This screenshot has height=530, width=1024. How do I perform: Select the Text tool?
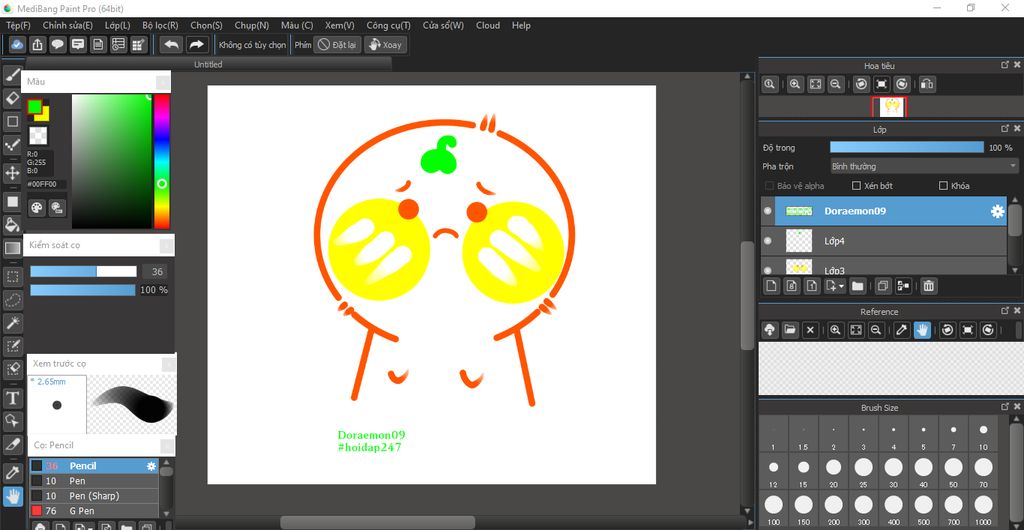point(12,398)
